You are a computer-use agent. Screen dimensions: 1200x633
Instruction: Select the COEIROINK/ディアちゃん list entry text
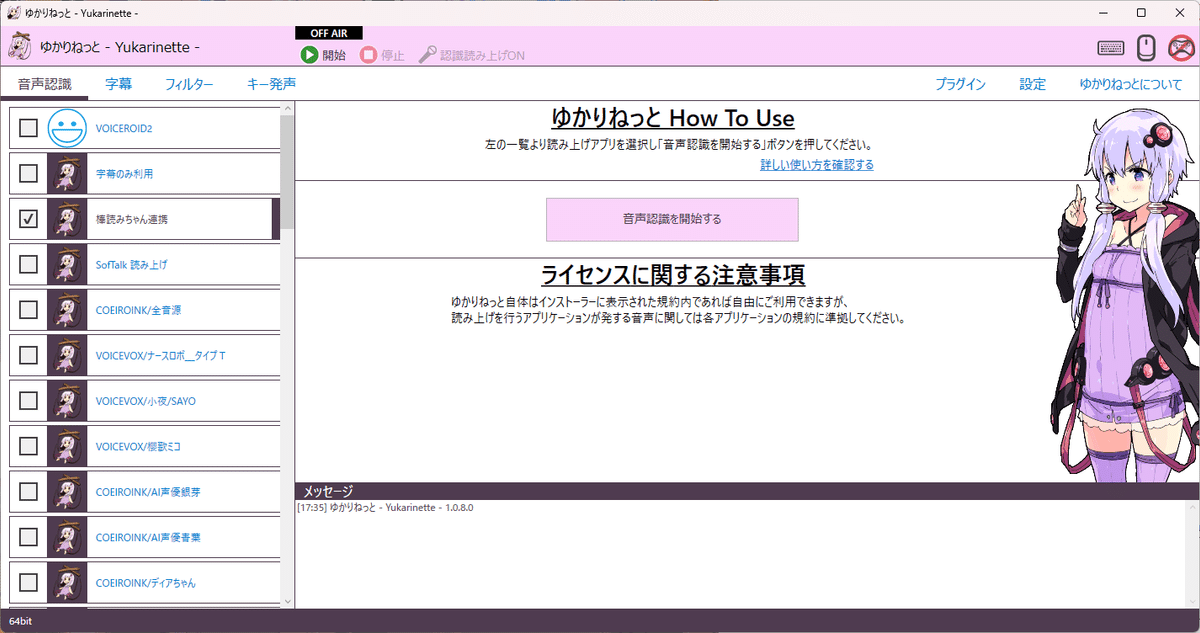click(x=146, y=583)
